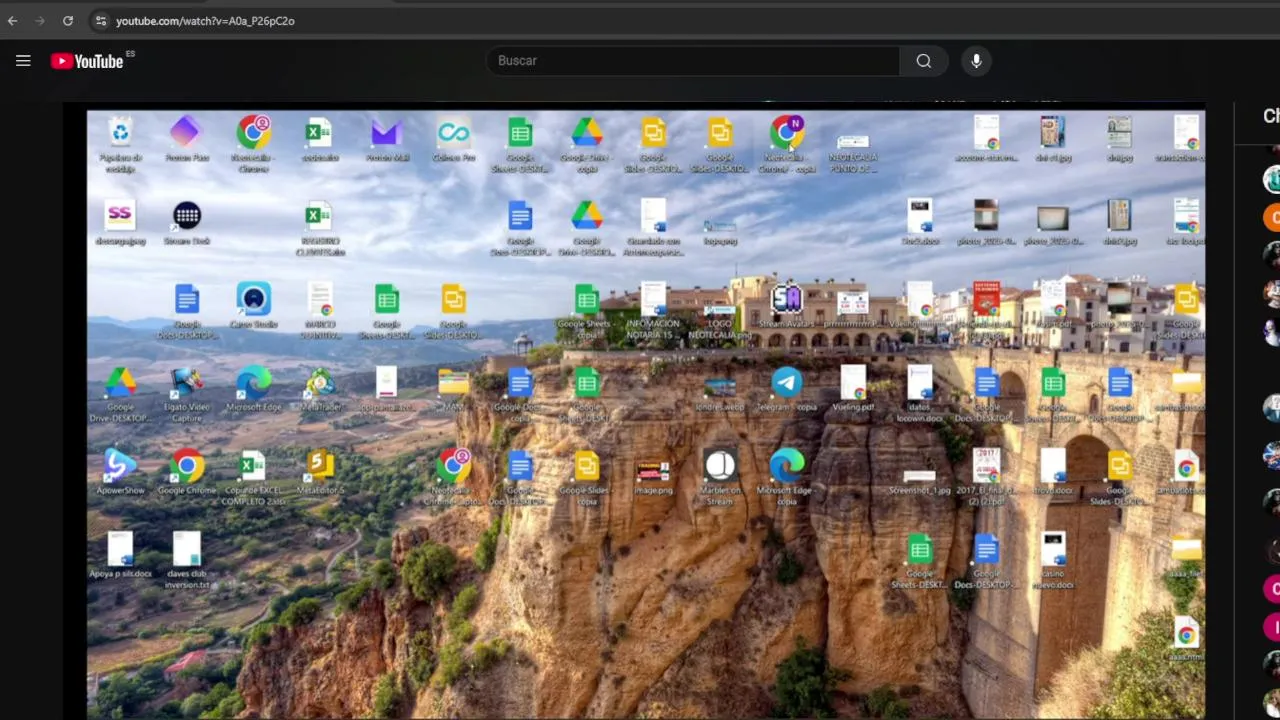This screenshot has width=1280, height=720.
Task: Open the Doc2.docx document
Action: (919, 223)
